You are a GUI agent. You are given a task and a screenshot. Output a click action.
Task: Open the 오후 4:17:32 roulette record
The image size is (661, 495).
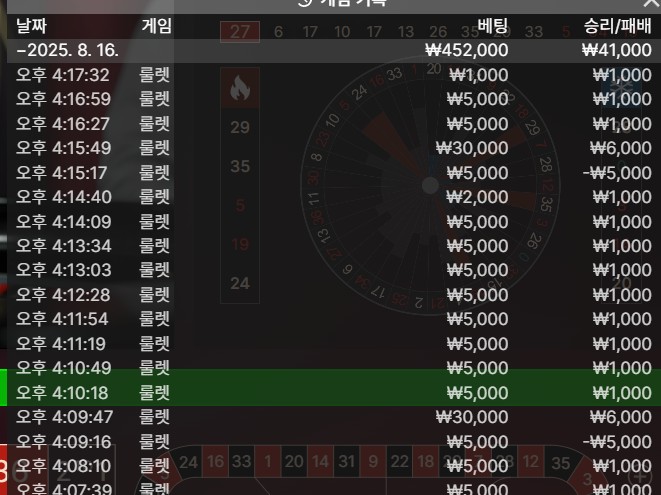333,75
